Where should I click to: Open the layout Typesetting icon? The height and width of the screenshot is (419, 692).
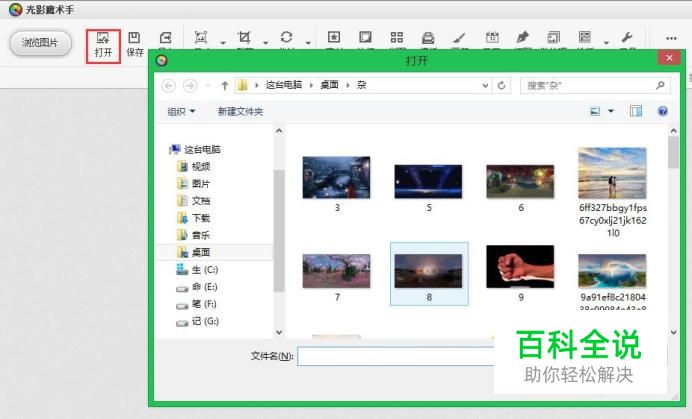[x=585, y=38]
